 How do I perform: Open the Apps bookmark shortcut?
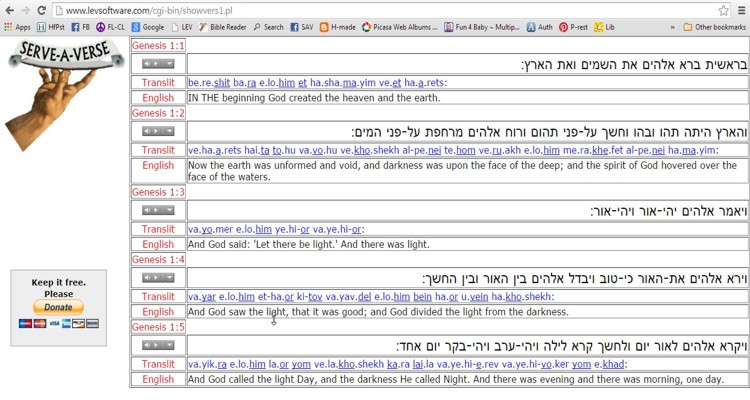[x=16, y=27]
